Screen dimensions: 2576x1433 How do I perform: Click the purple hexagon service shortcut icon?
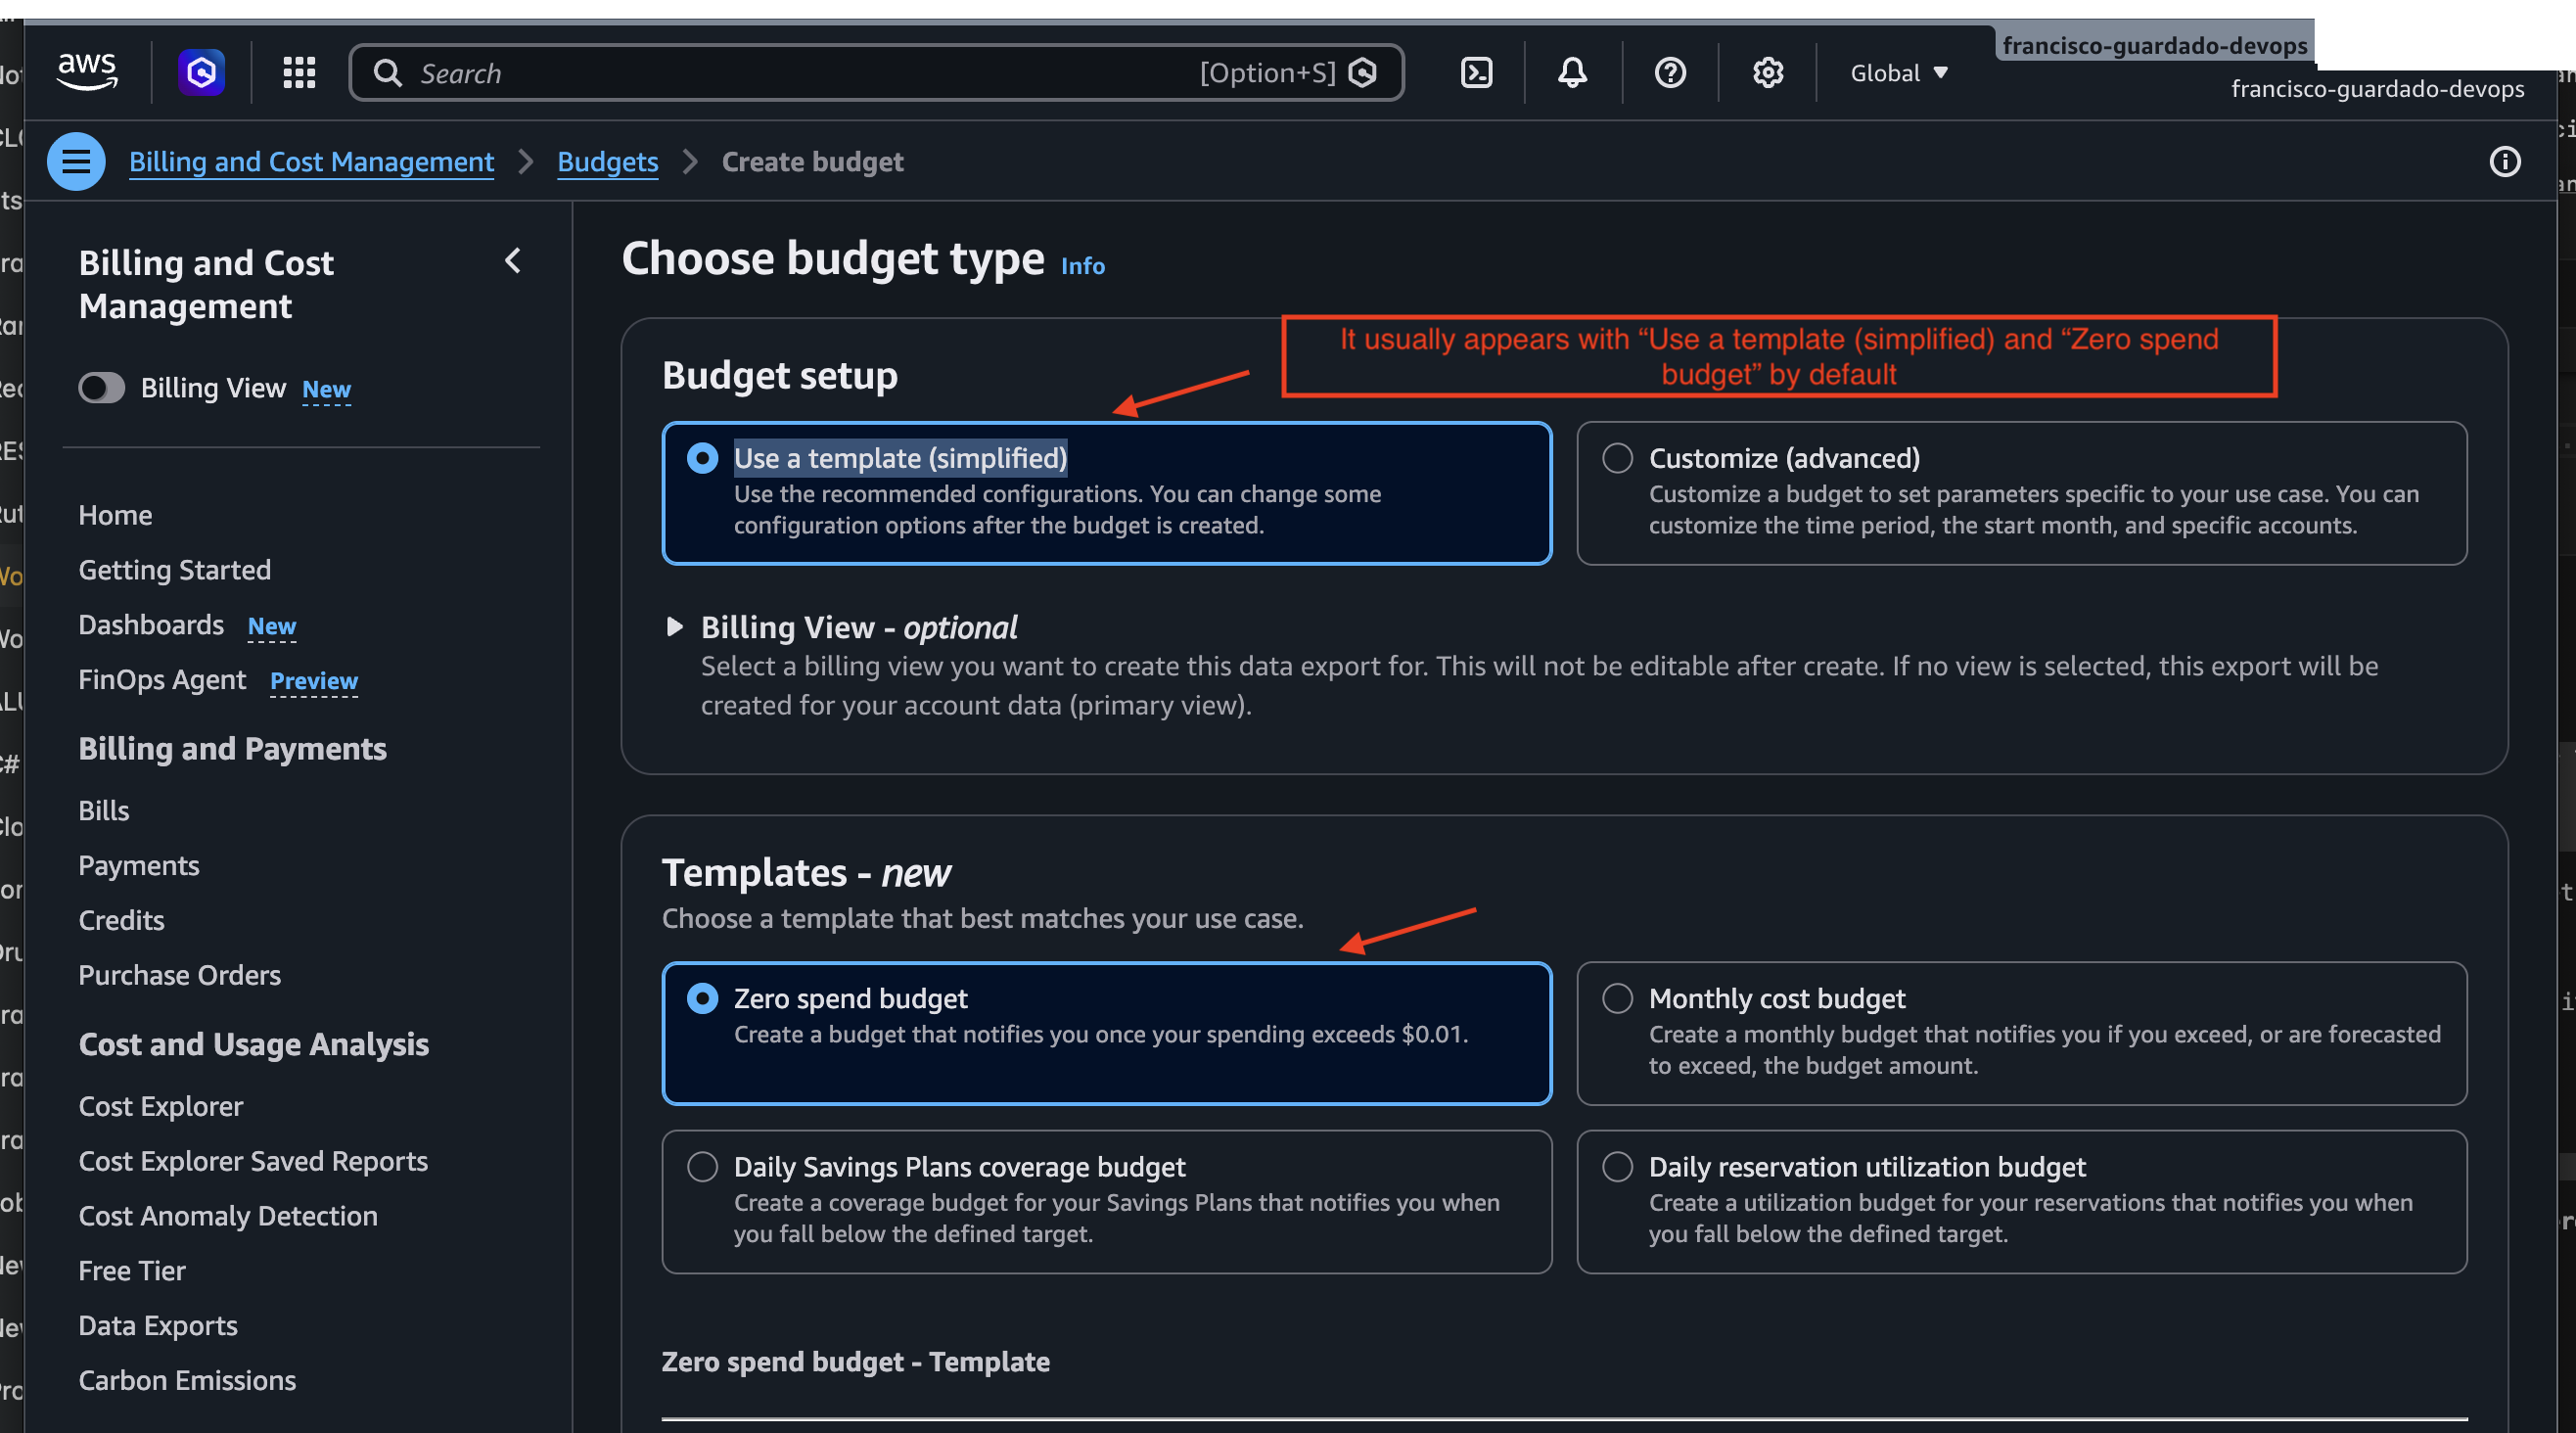click(x=201, y=73)
